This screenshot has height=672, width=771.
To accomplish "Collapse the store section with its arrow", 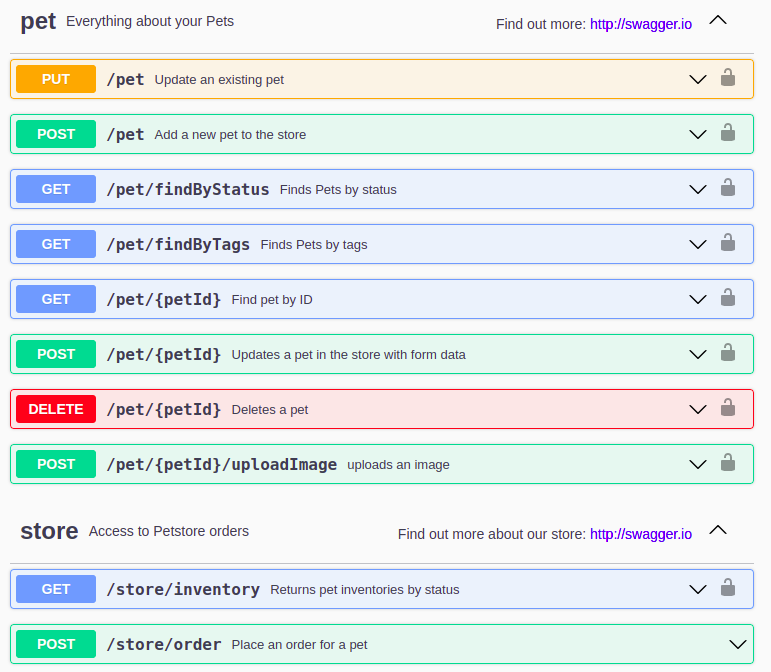I will pyautogui.click(x=717, y=531).
